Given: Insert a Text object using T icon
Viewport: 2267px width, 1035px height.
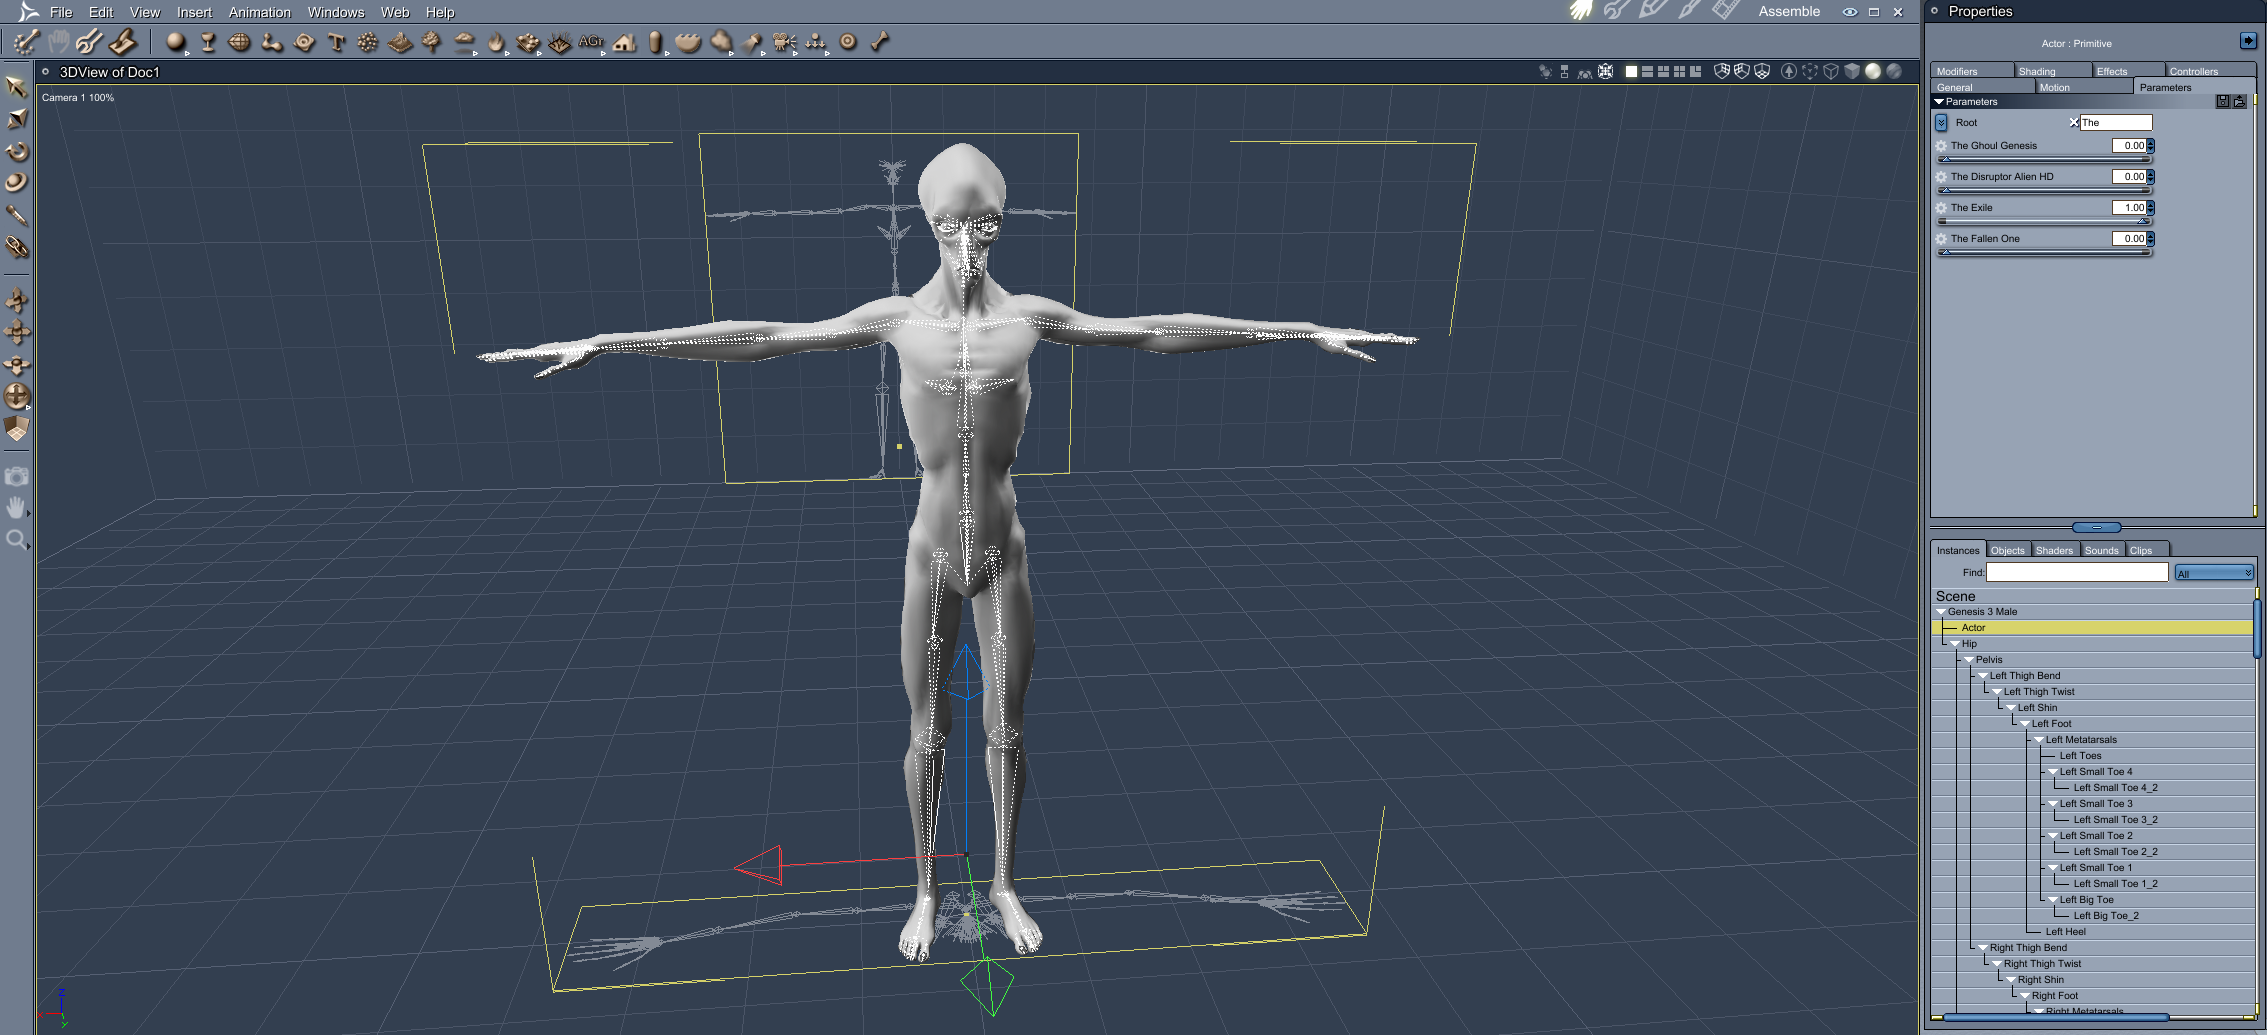Looking at the screenshot, I should click(336, 42).
